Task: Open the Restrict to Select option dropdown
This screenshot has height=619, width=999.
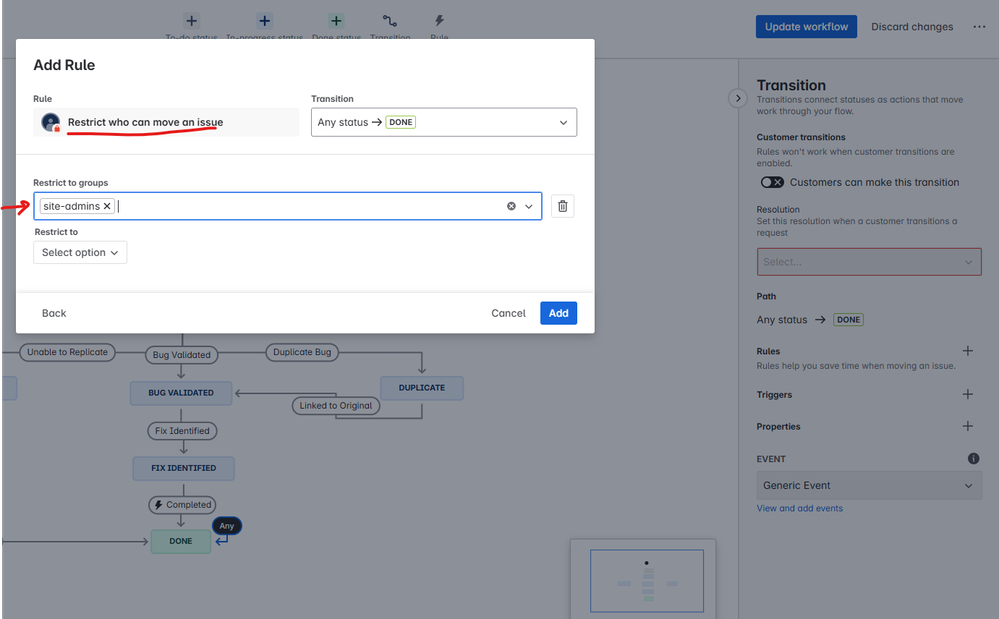Action: click(80, 252)
